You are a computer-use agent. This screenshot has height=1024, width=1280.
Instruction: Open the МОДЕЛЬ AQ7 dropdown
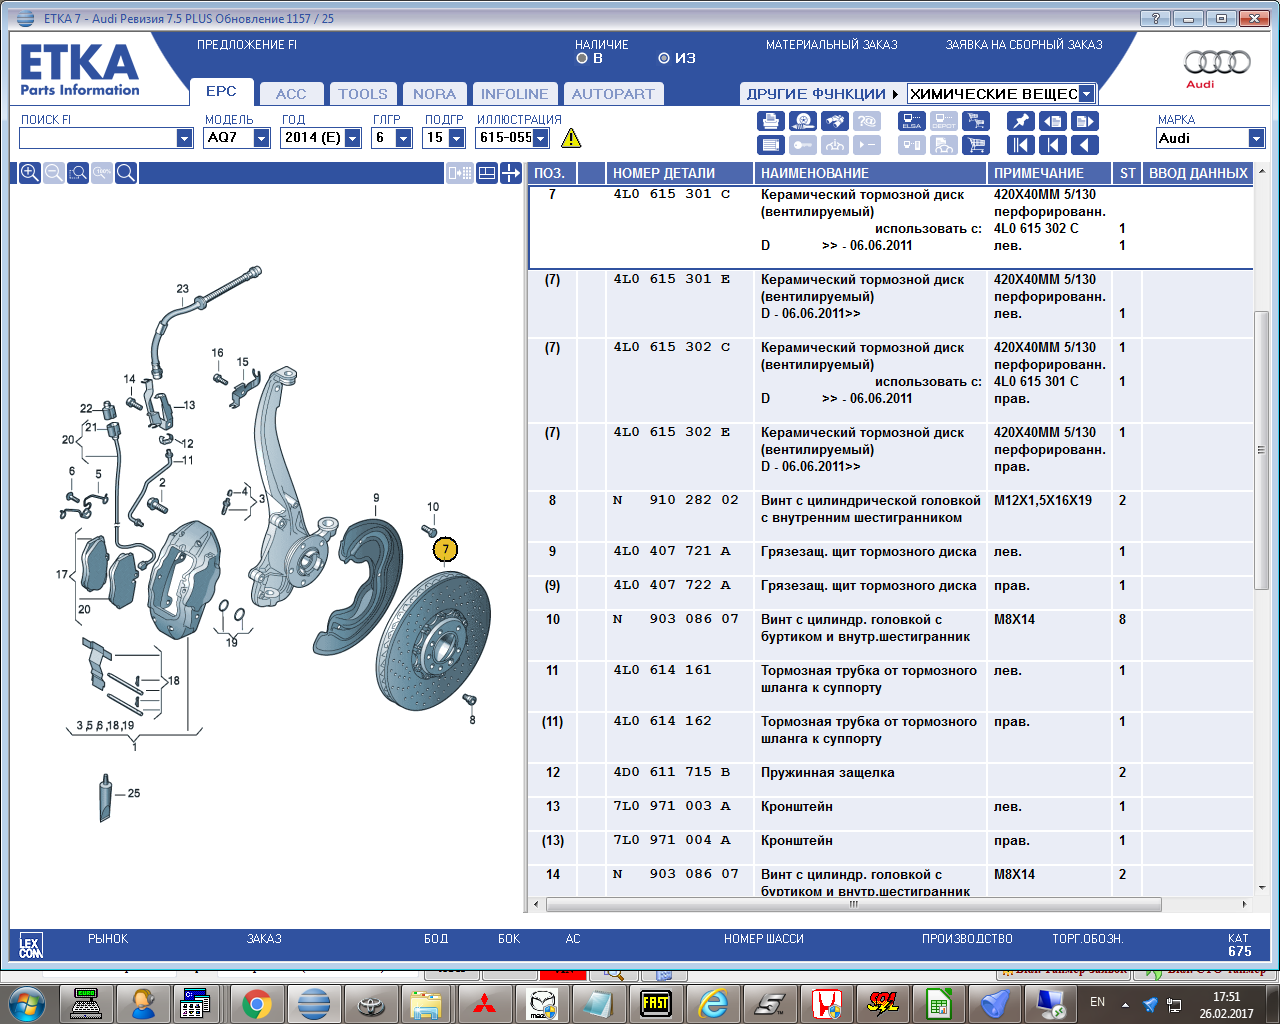pos(261,138)
